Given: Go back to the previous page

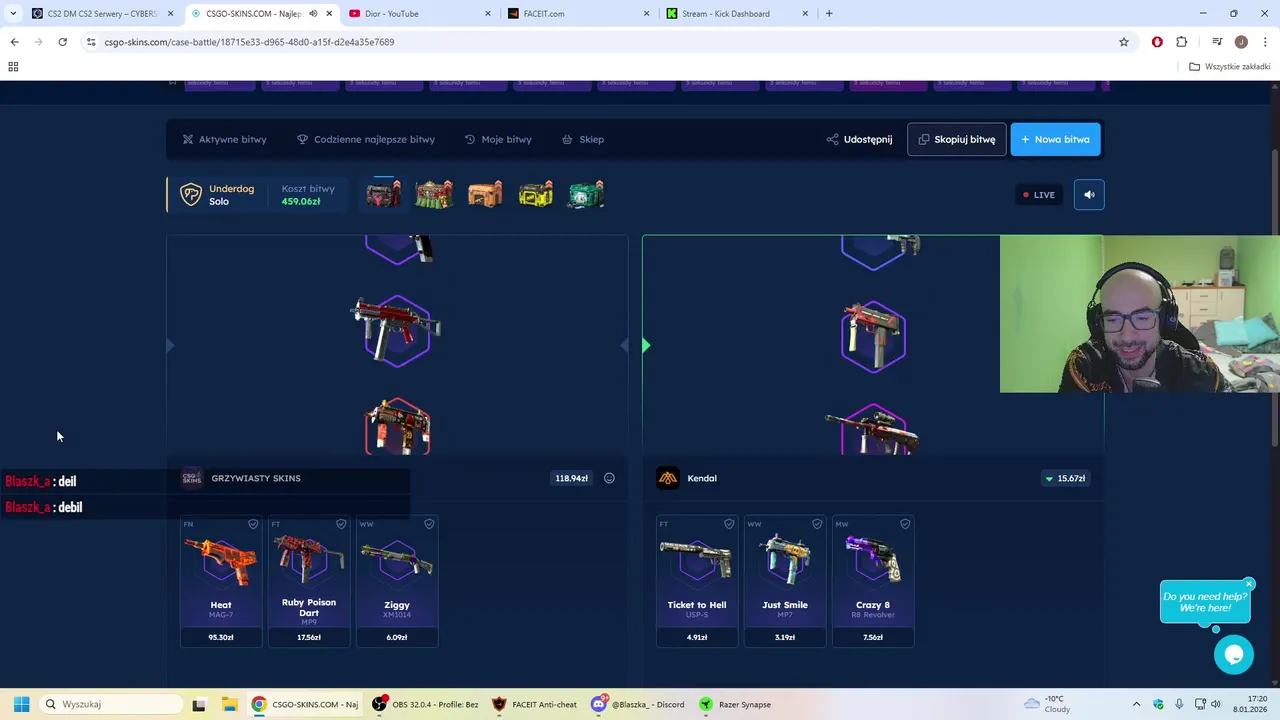Looking at the screenshot, I should pos(14,42).
